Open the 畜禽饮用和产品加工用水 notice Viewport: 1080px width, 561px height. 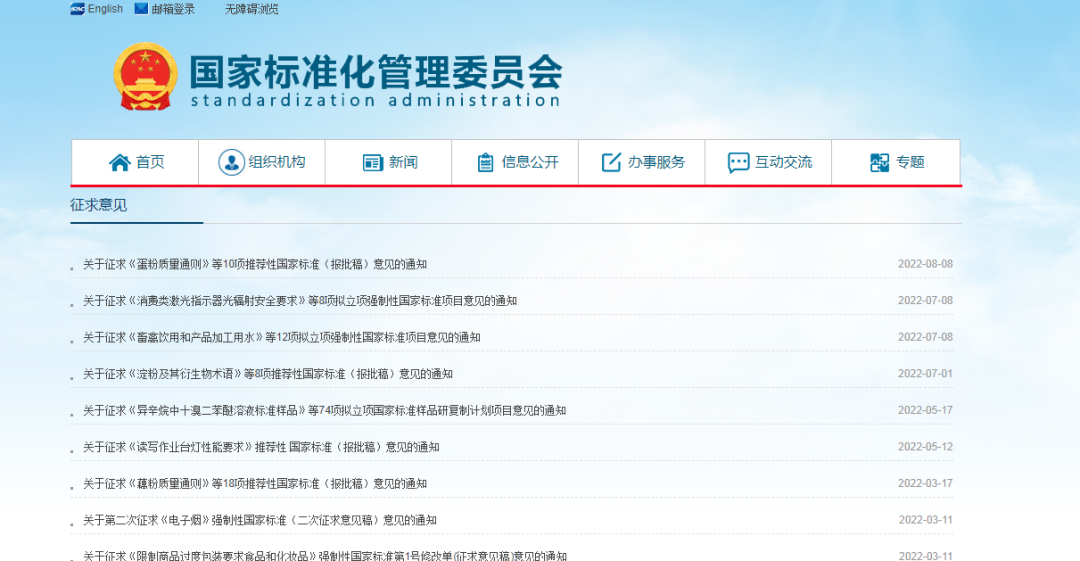click(282, 337)
